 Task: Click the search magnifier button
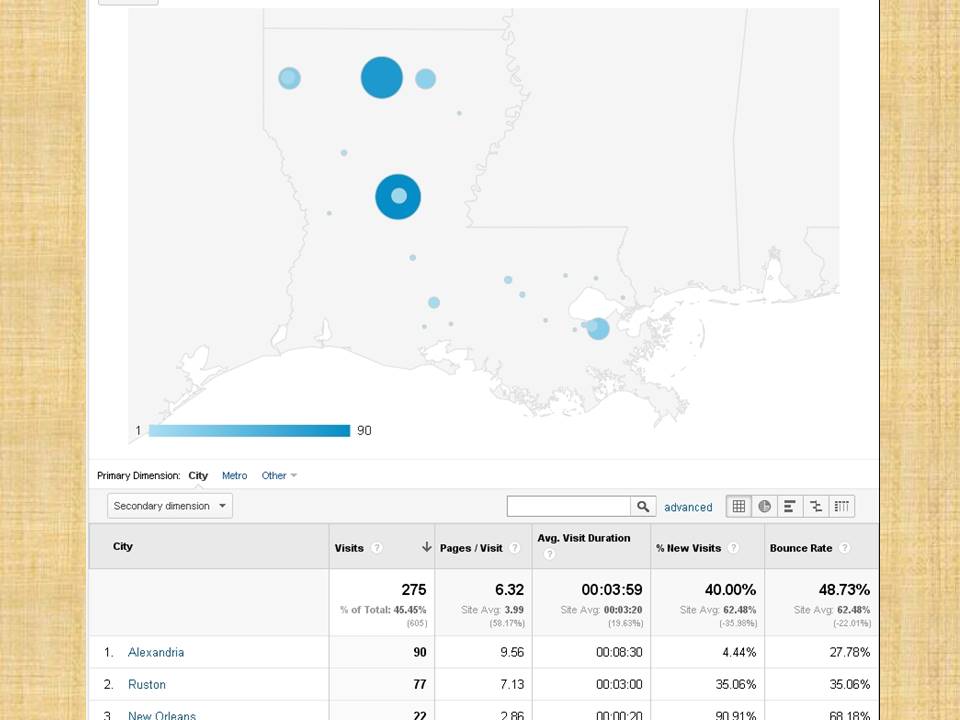(x=643, y=507)
